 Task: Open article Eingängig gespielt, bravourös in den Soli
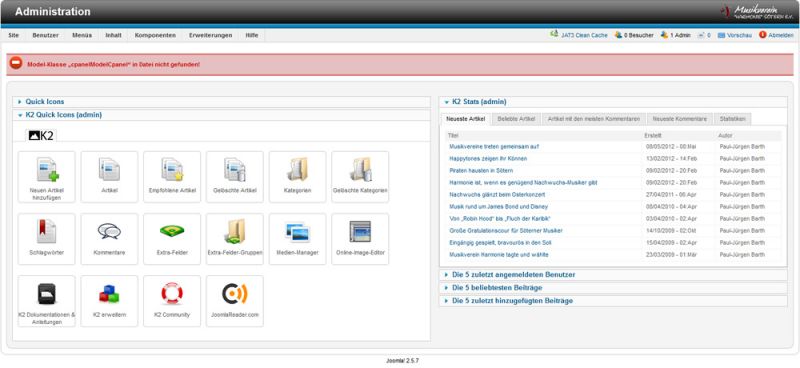click(500, 242)
